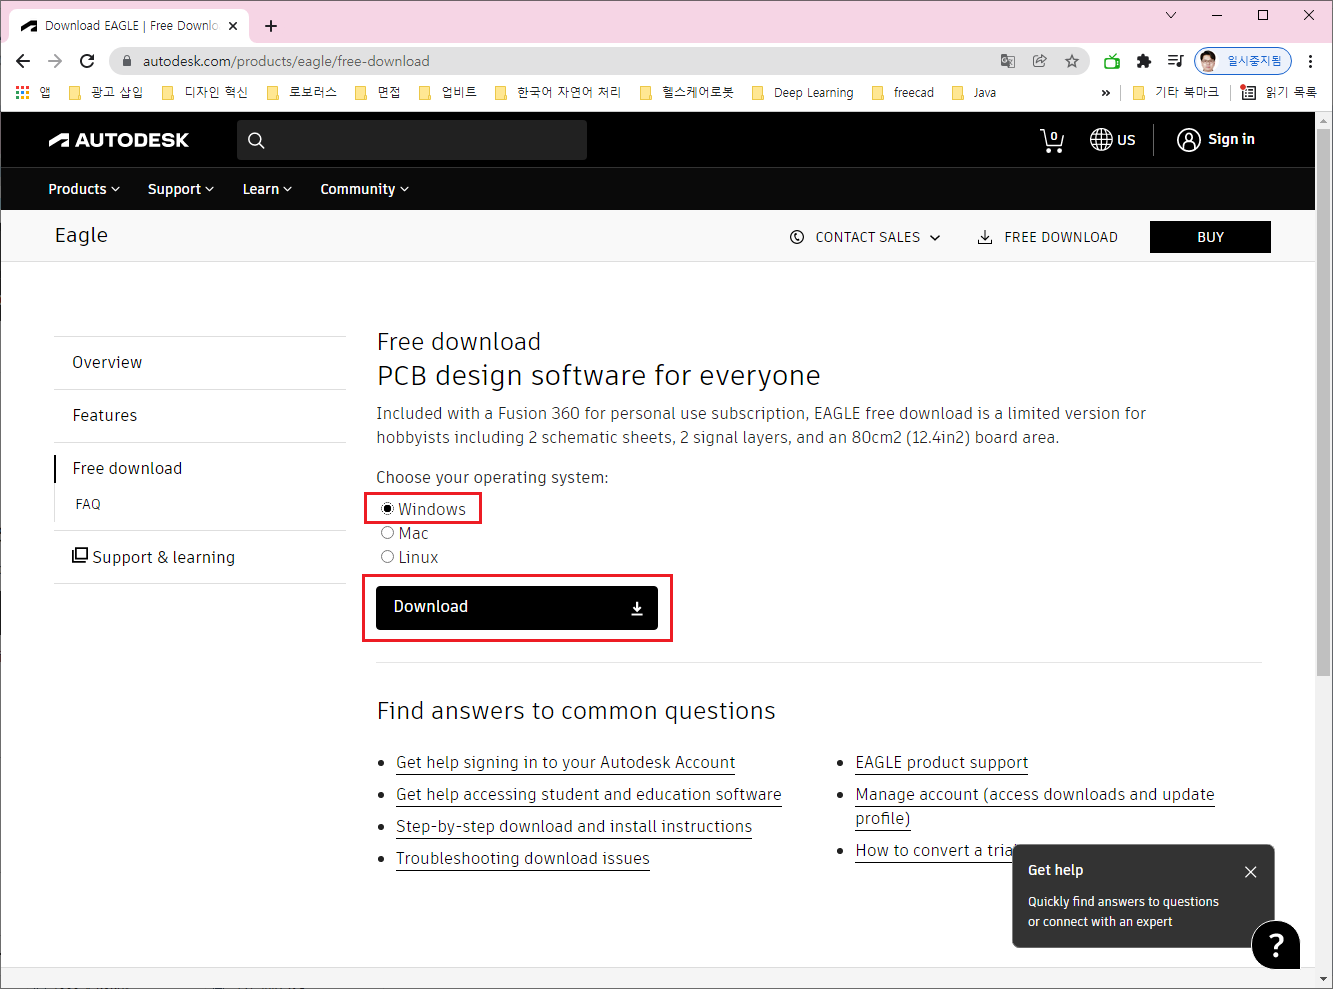Open Troubleshooting download issues link
The image size is (1333, 989).
click(523, 858)
